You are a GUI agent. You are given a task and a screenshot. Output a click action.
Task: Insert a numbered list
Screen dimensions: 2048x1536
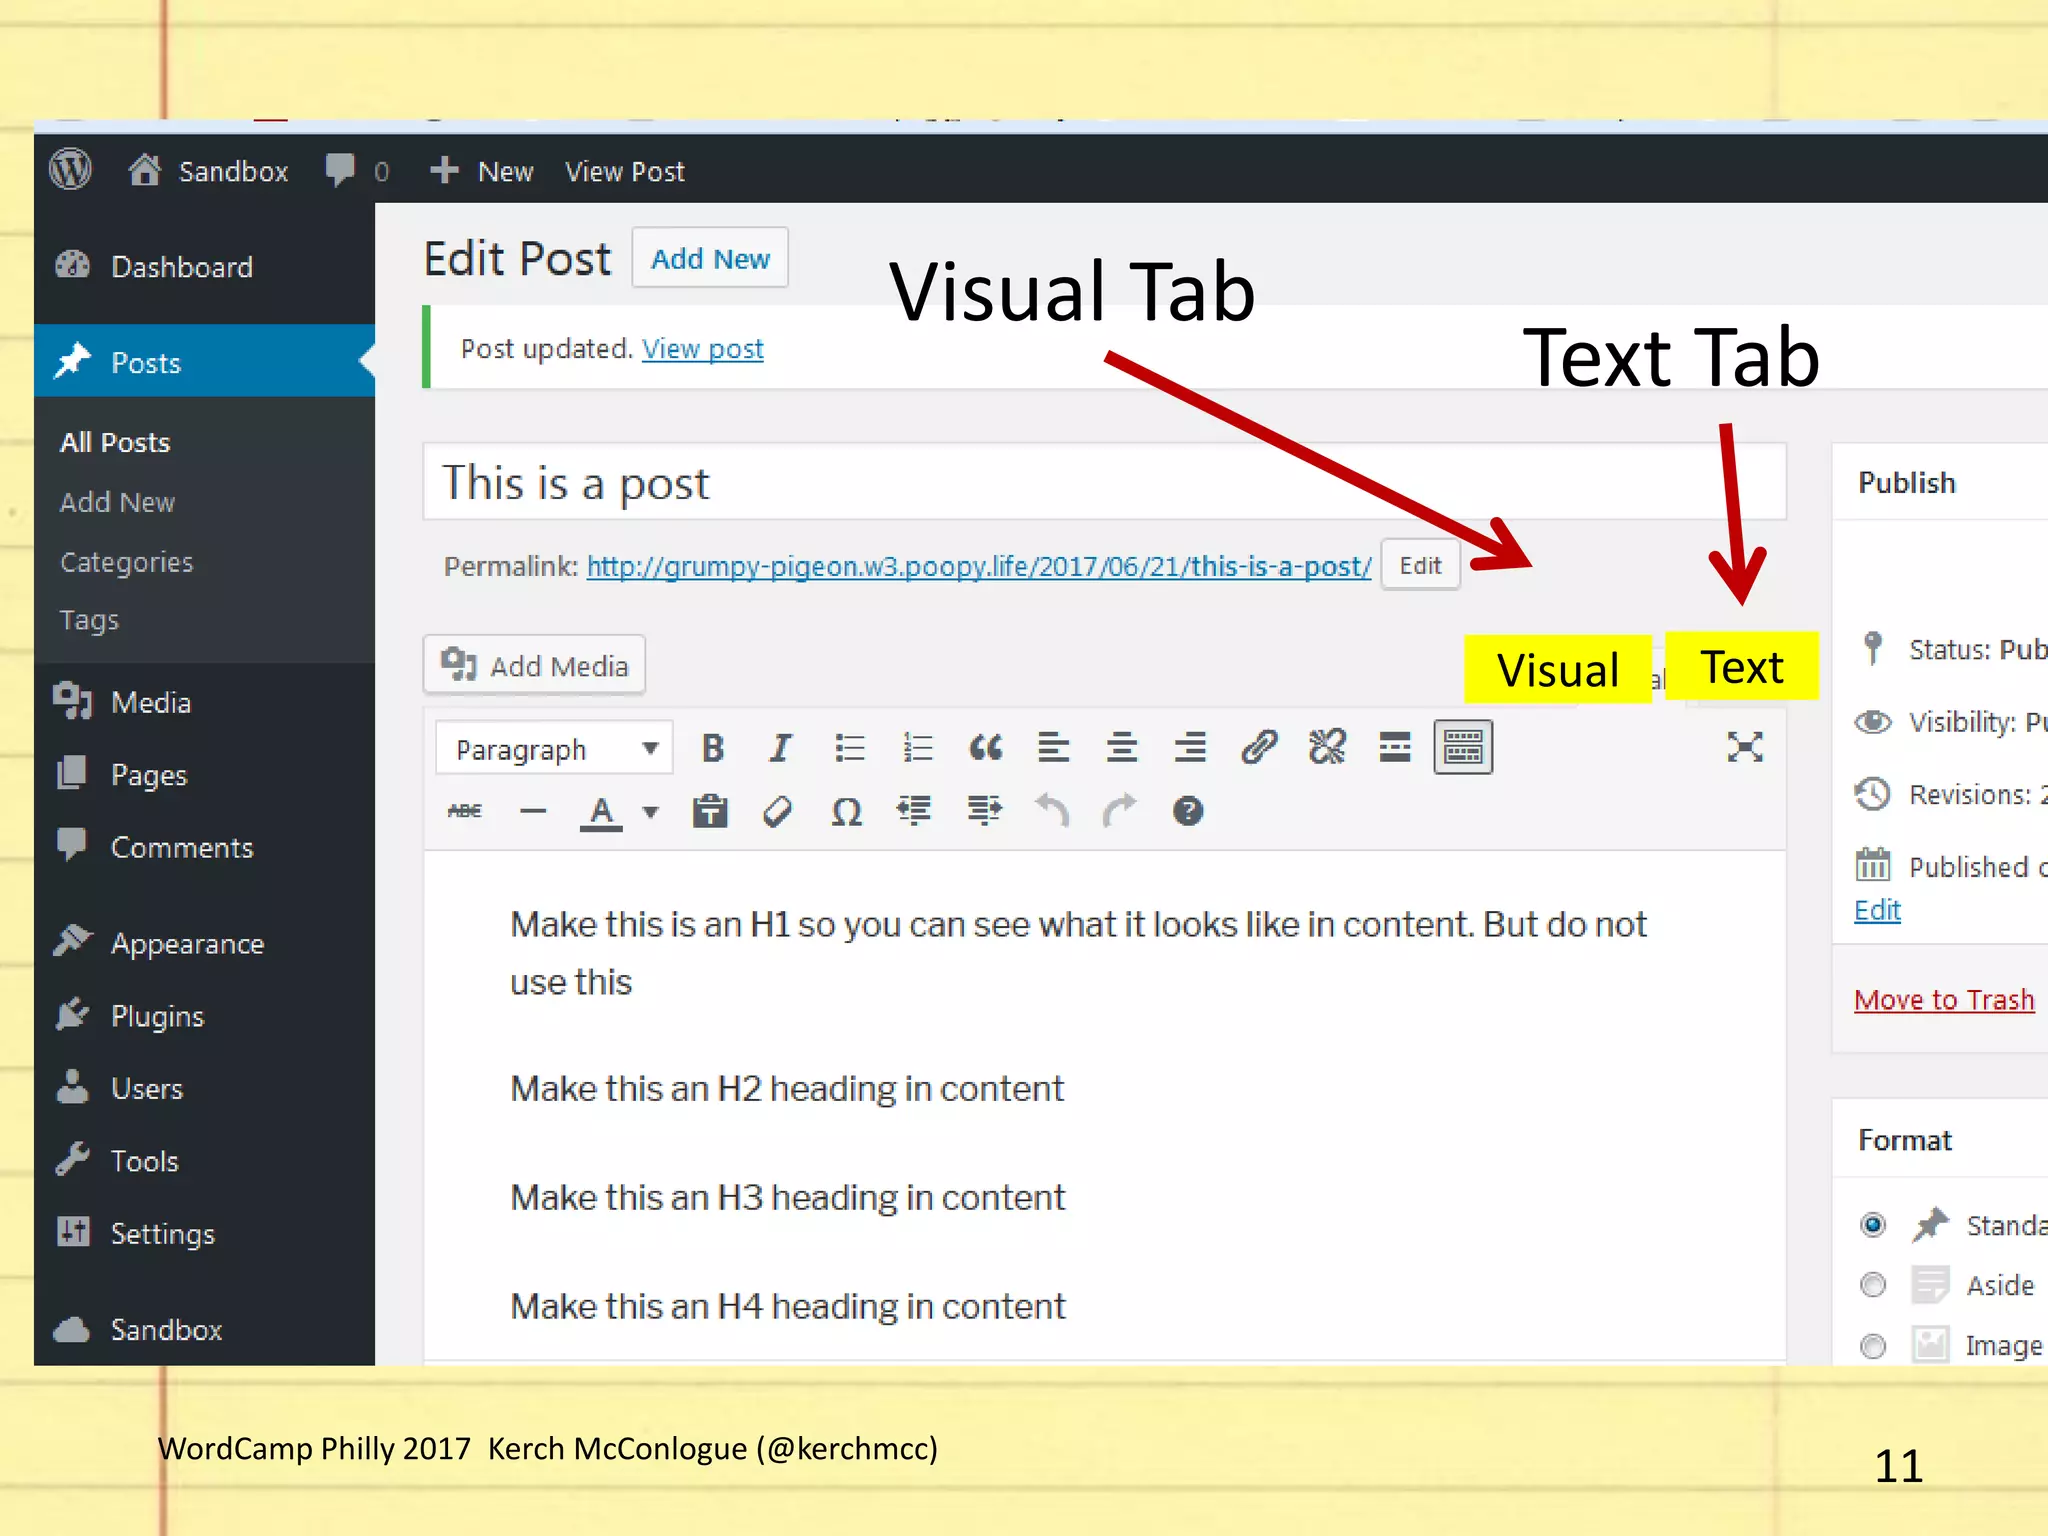(x=917, y=747)
